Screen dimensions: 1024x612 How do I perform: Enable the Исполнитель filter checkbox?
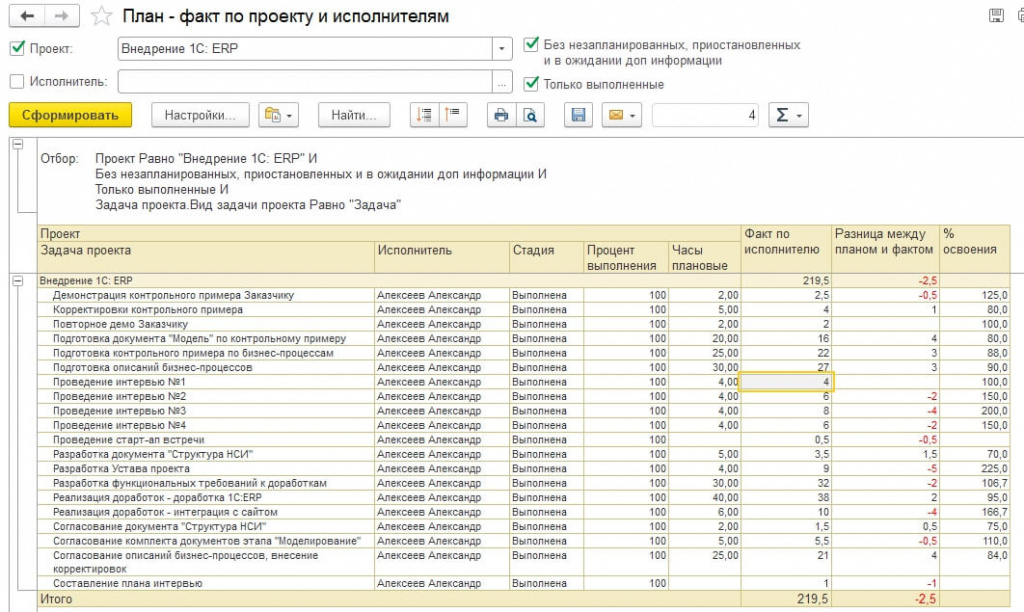pyautogui.click(x=16, y=82)
